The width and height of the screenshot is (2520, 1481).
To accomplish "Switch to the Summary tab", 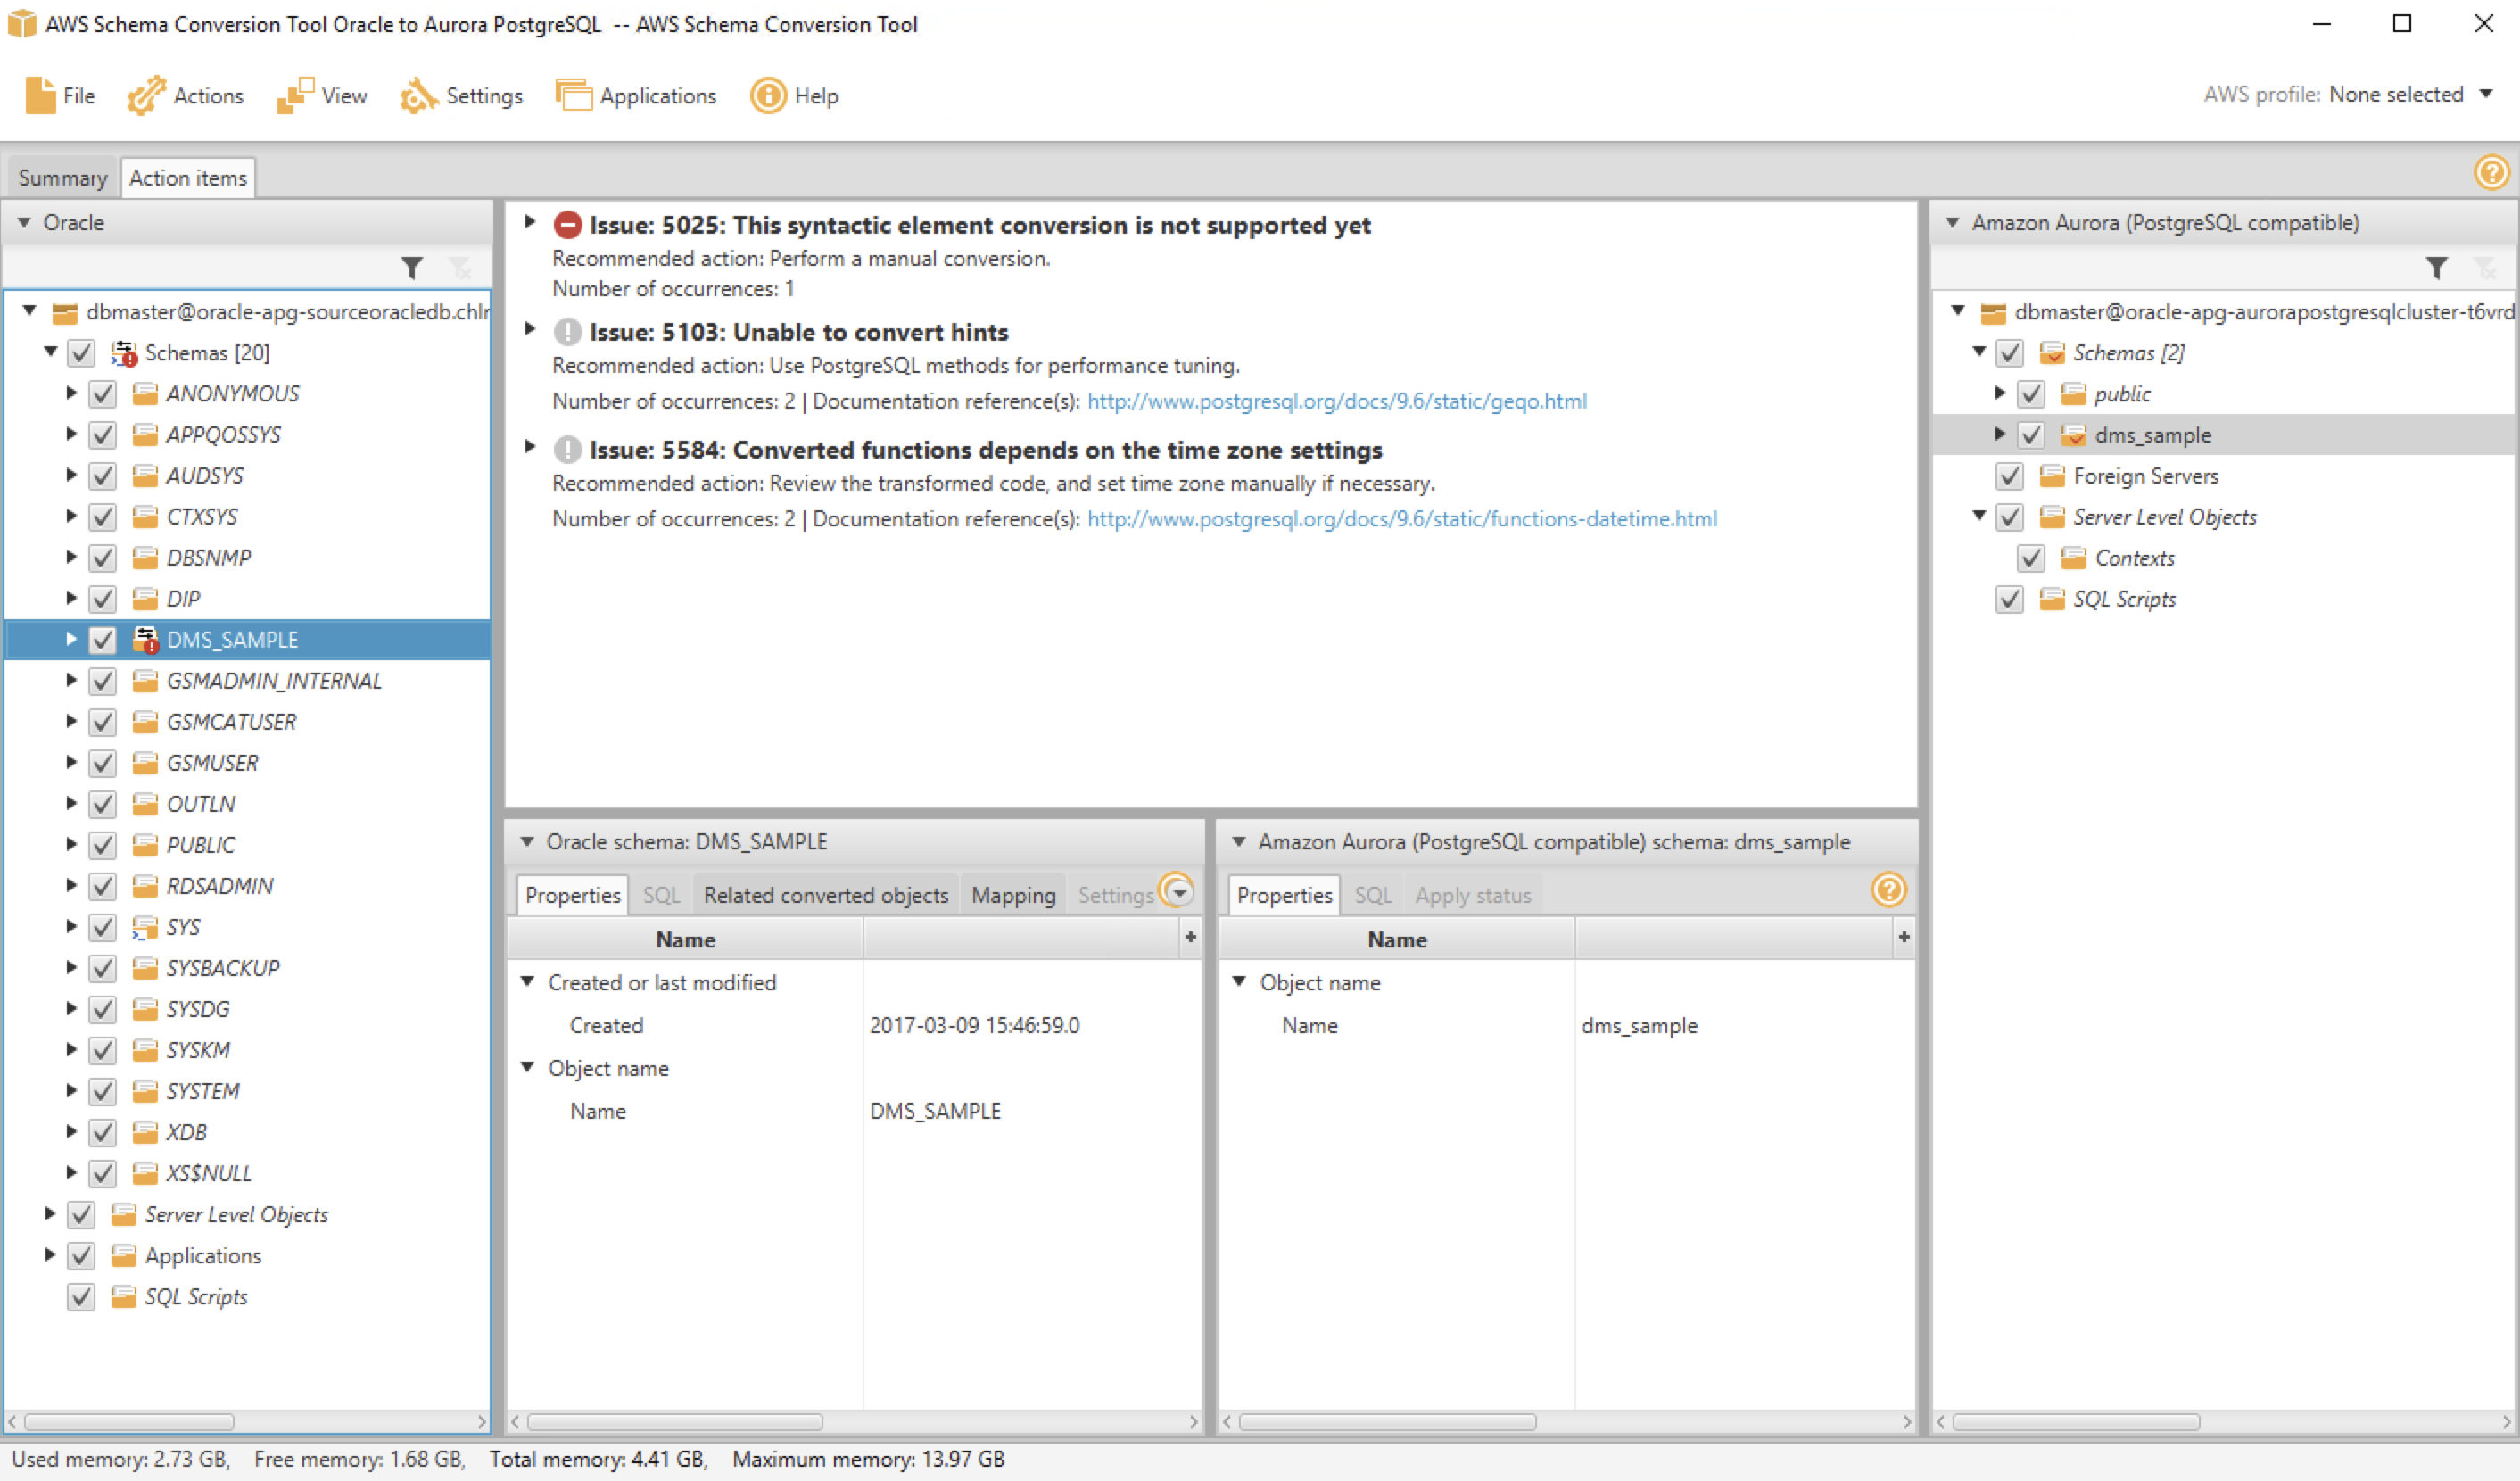I will coord(62,178).
